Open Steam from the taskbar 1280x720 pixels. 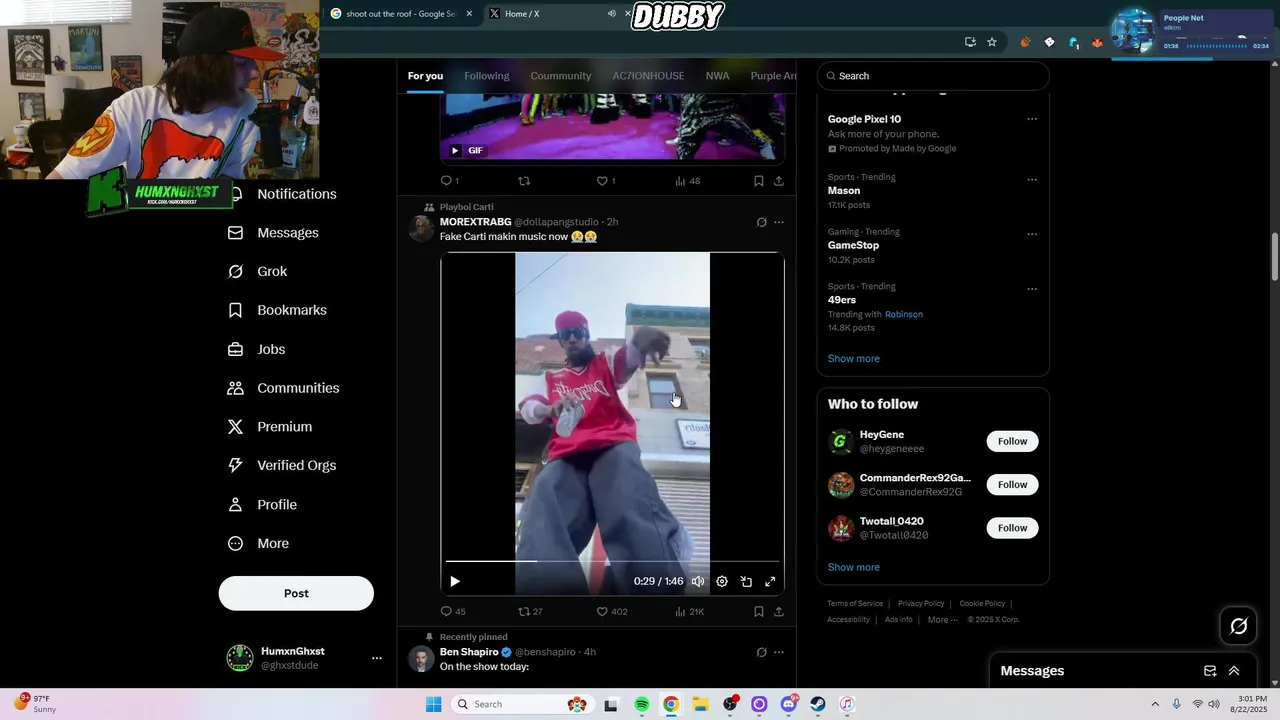coord(818,704)
